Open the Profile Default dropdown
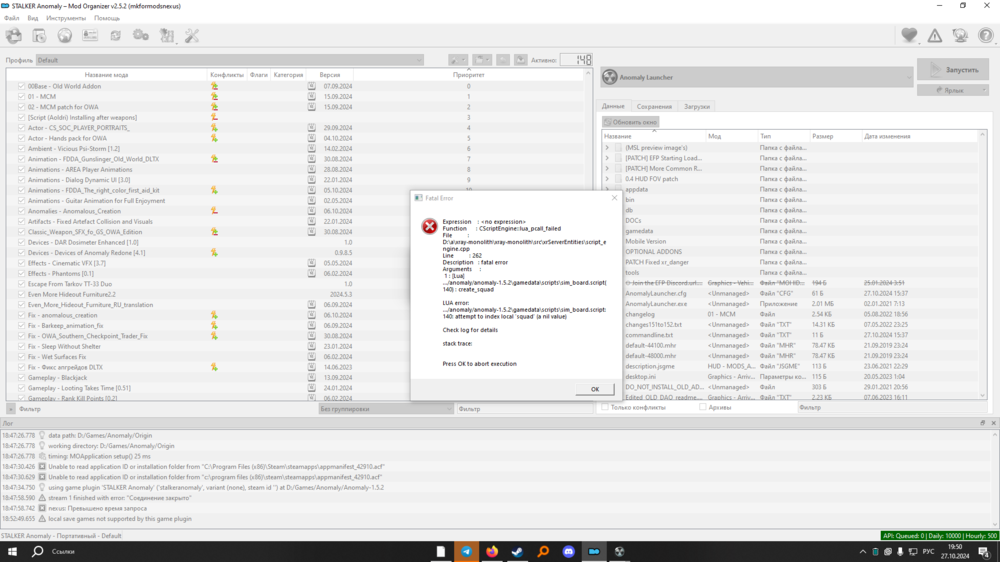 pos(229,60)
